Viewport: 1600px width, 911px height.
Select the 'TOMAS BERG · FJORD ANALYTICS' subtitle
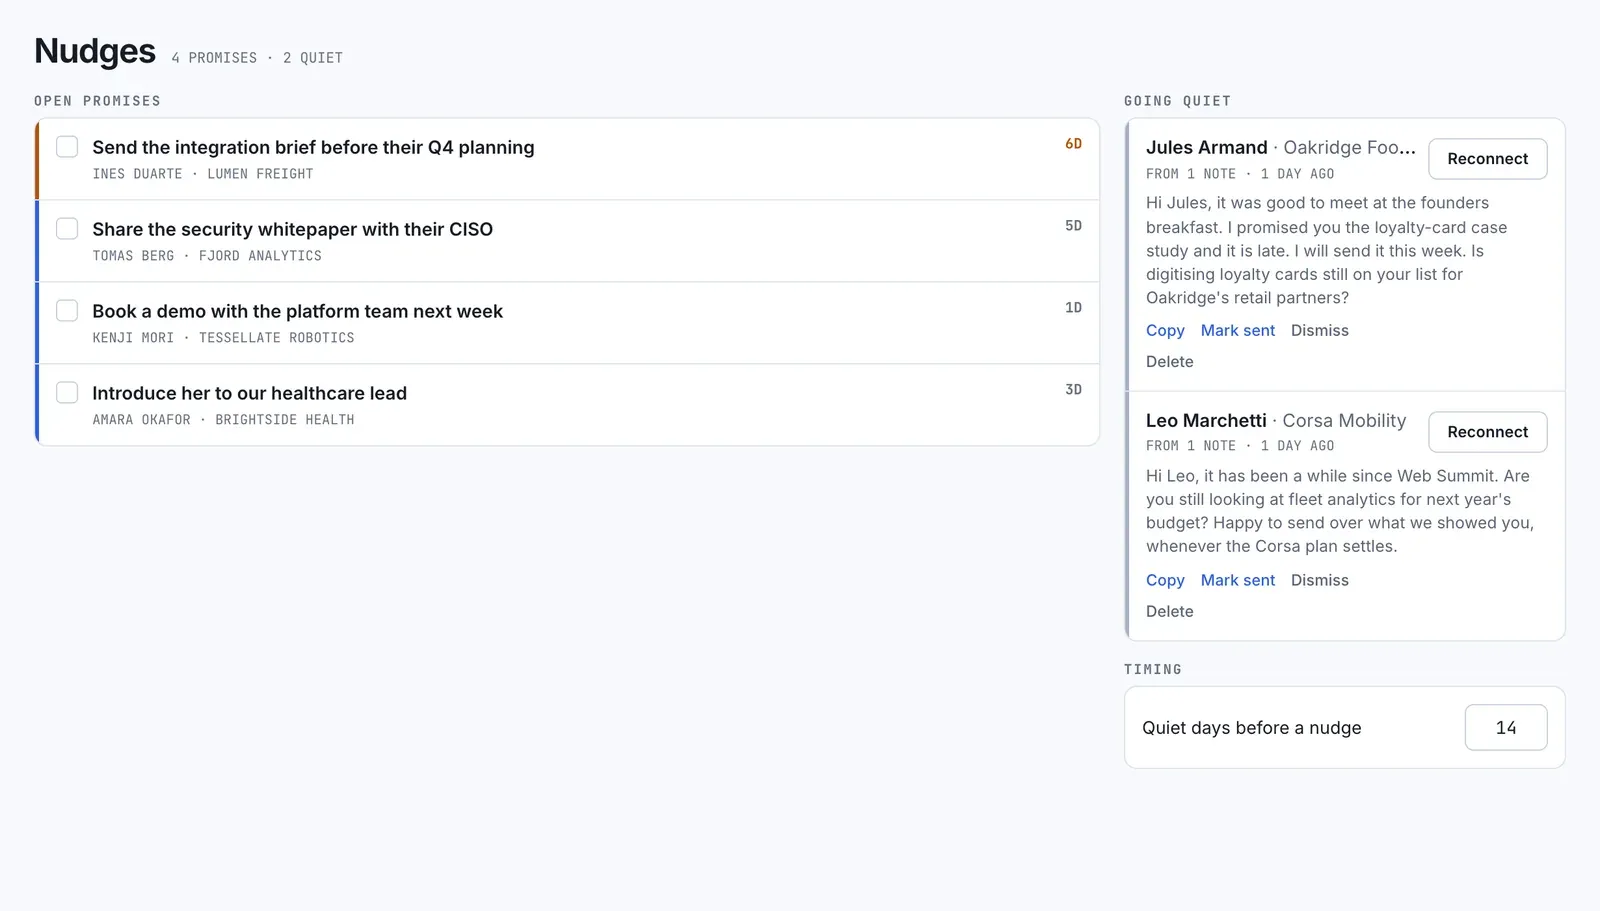[x=207, y=256]
